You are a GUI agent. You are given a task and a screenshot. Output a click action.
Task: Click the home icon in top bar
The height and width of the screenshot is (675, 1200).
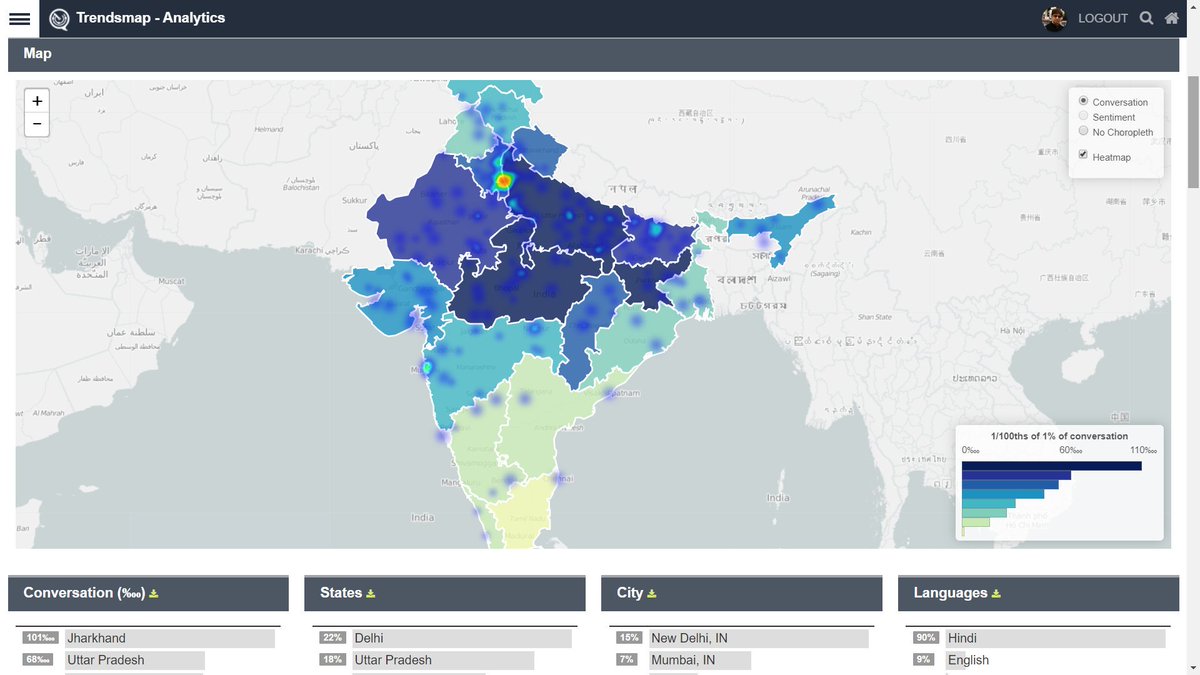1171,17
